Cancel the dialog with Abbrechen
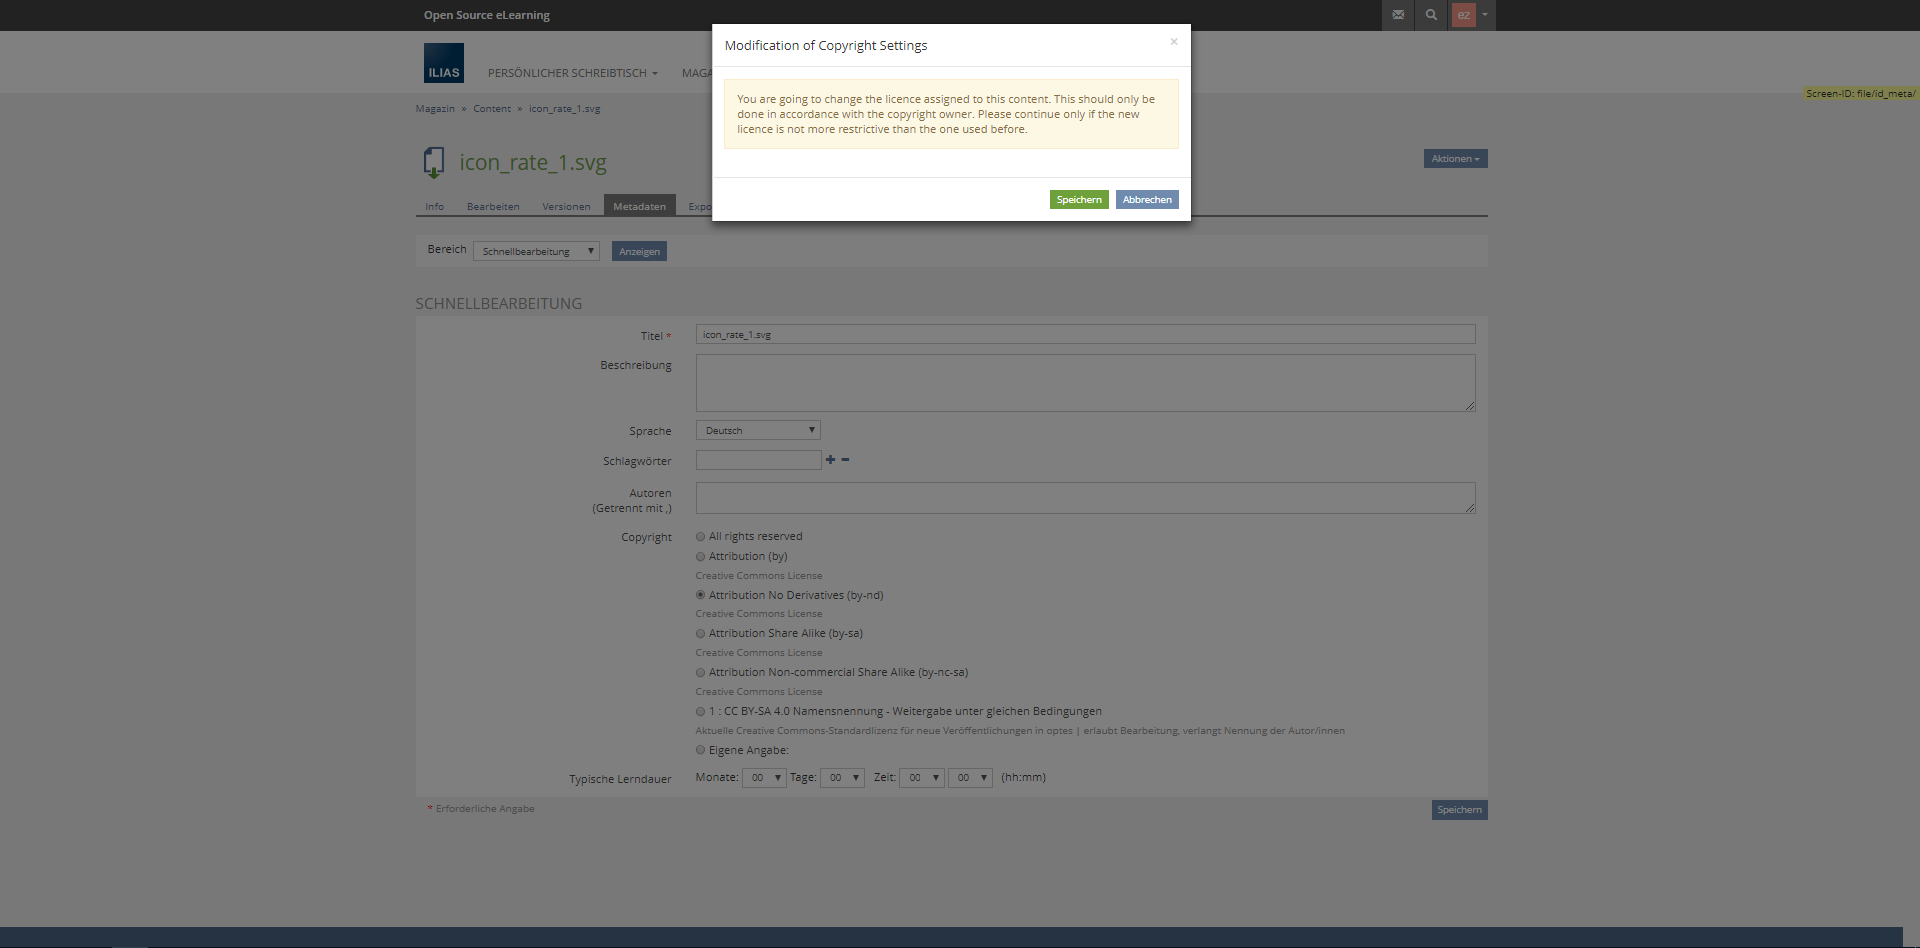 1147,200
